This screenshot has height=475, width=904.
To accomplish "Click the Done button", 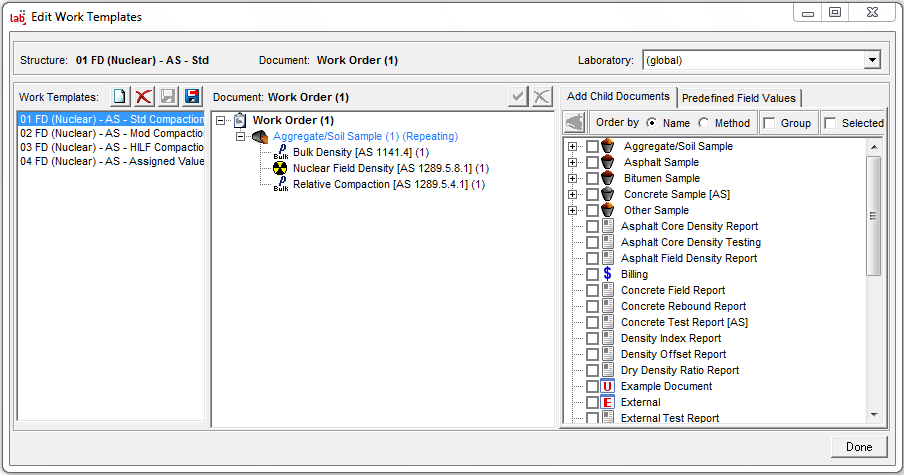I will pos(858,447).
